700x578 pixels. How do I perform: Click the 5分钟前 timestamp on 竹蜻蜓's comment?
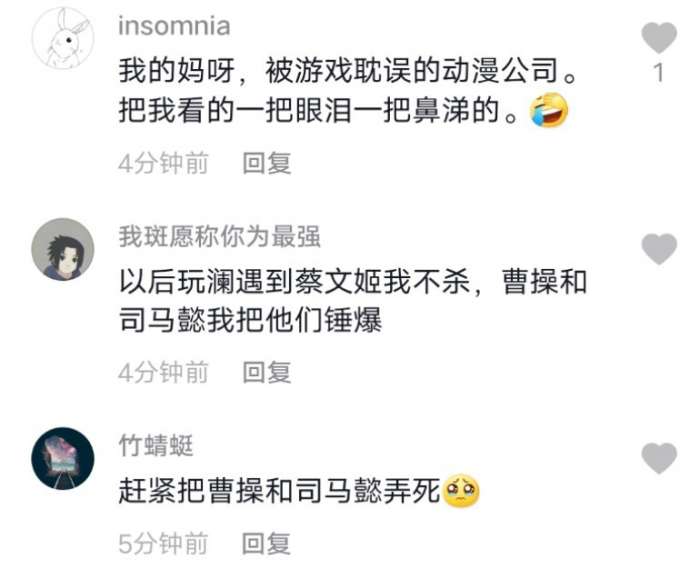coord(163,543)
